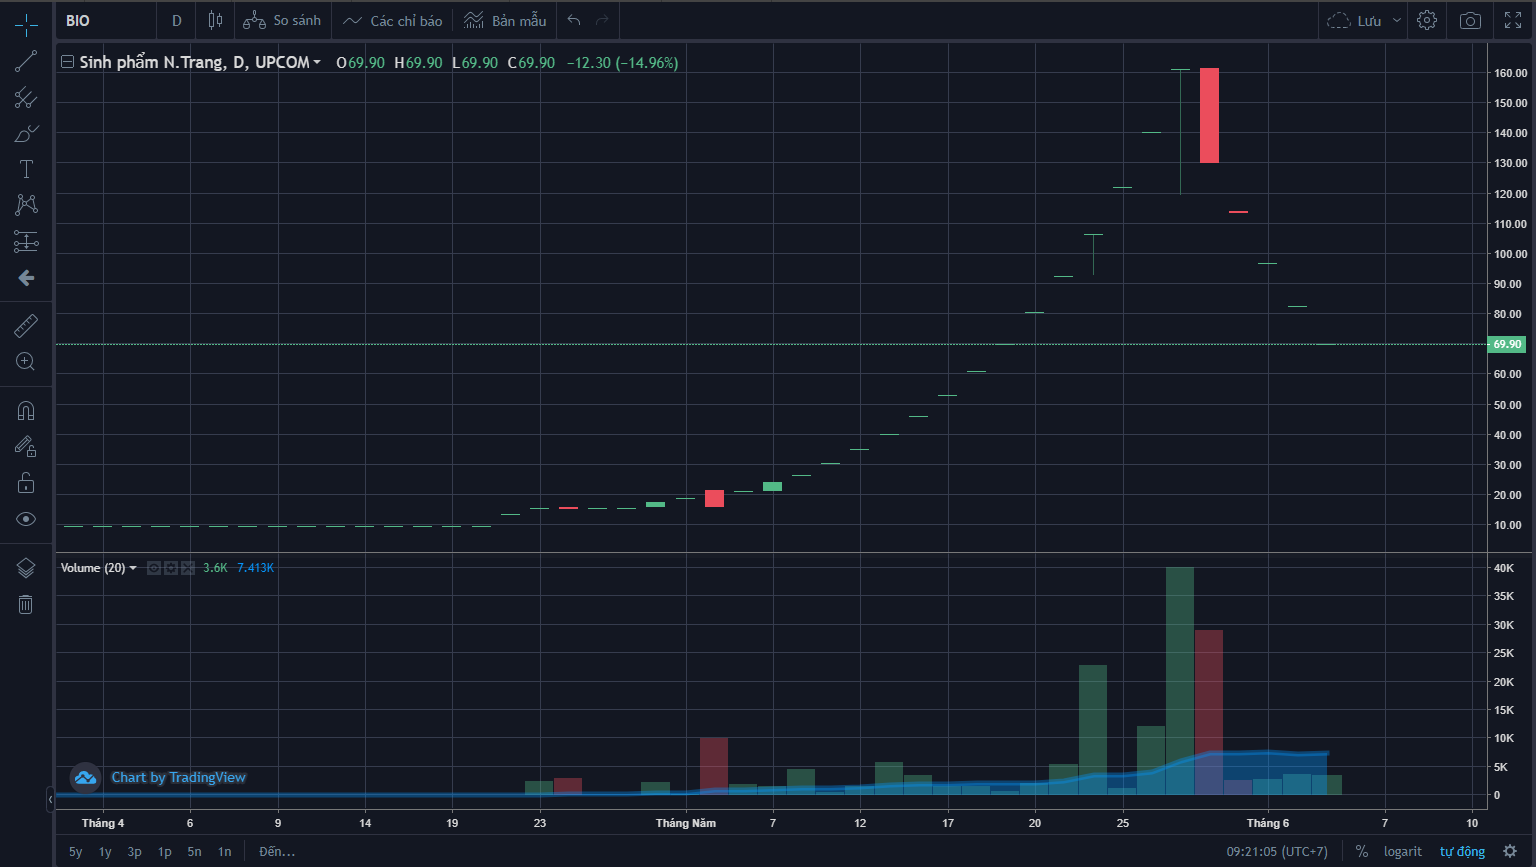This screenshot has width=1536, height=867.
Task: Expand the Volume (20) indicator menu
Action: [133, 568]
